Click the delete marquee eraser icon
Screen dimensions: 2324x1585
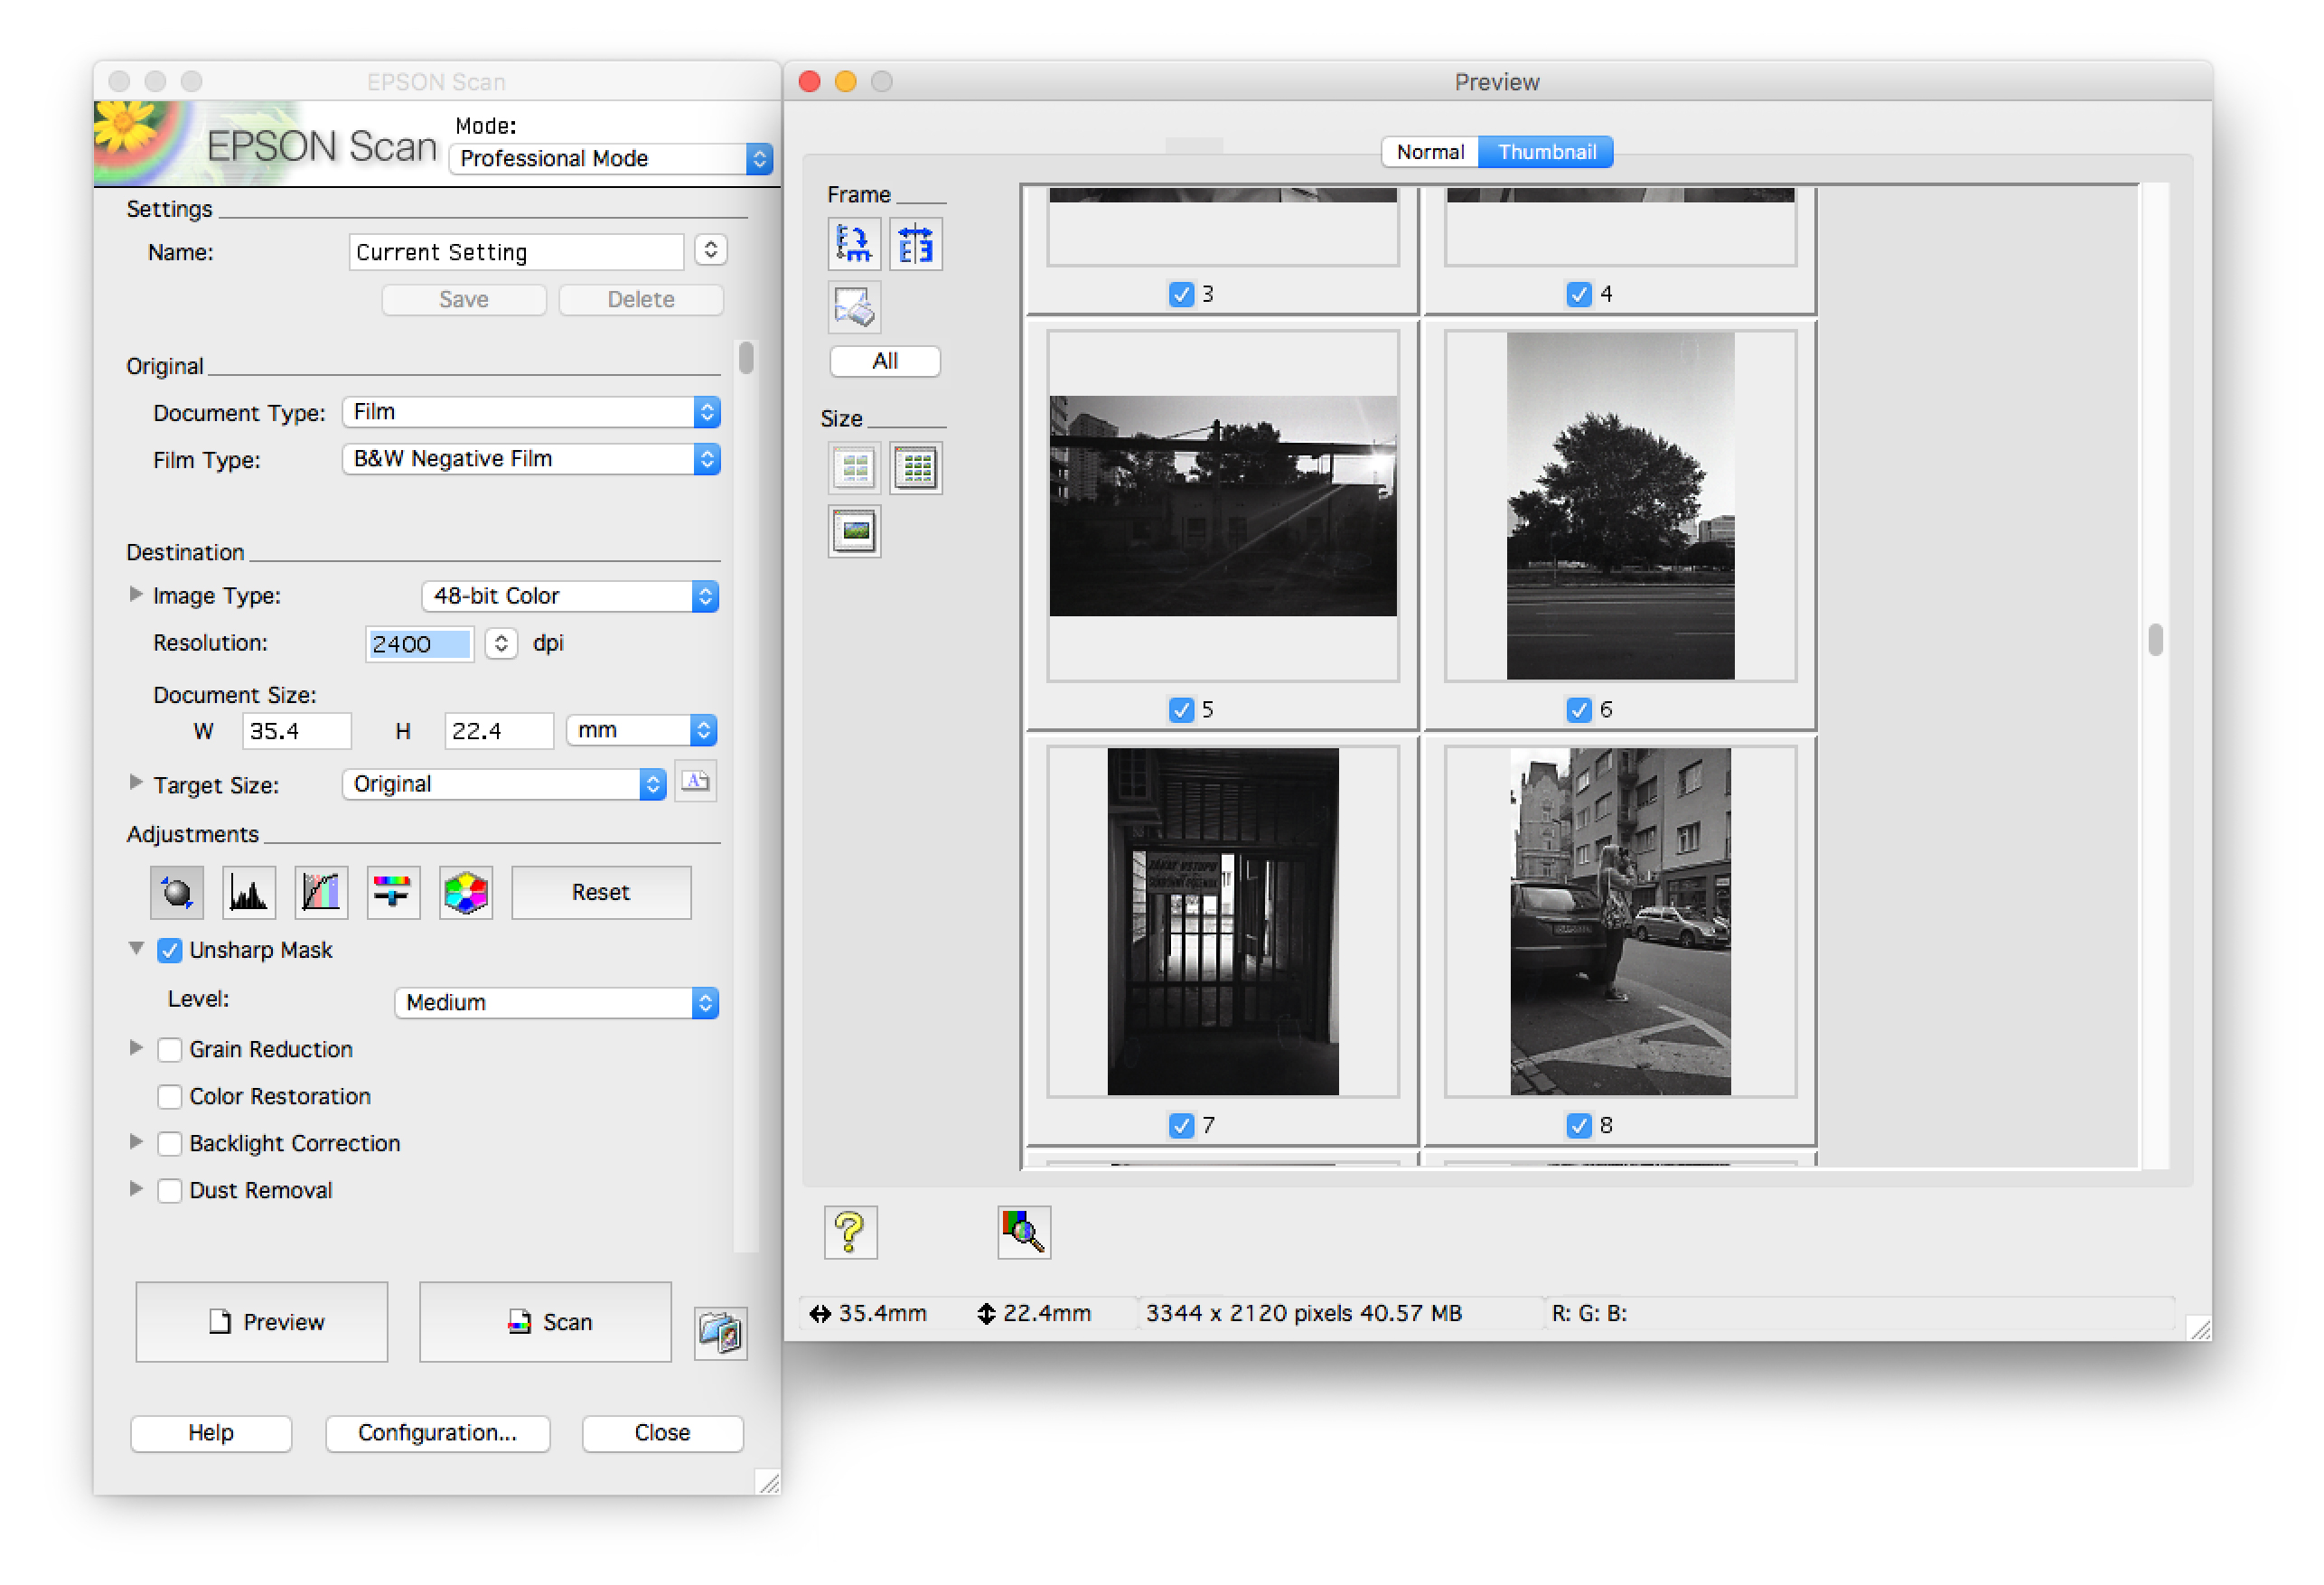tap(853, 306)
